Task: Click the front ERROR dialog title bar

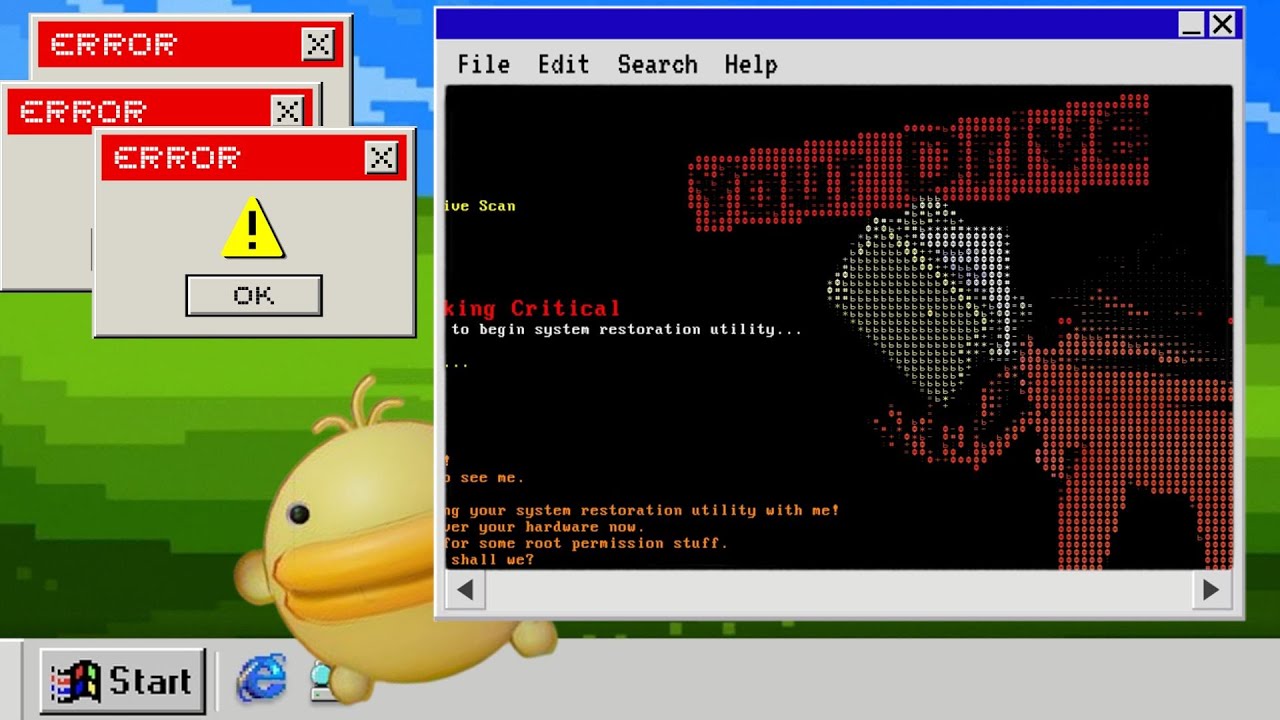Action: pyautogui.click(x=253, y=158)
